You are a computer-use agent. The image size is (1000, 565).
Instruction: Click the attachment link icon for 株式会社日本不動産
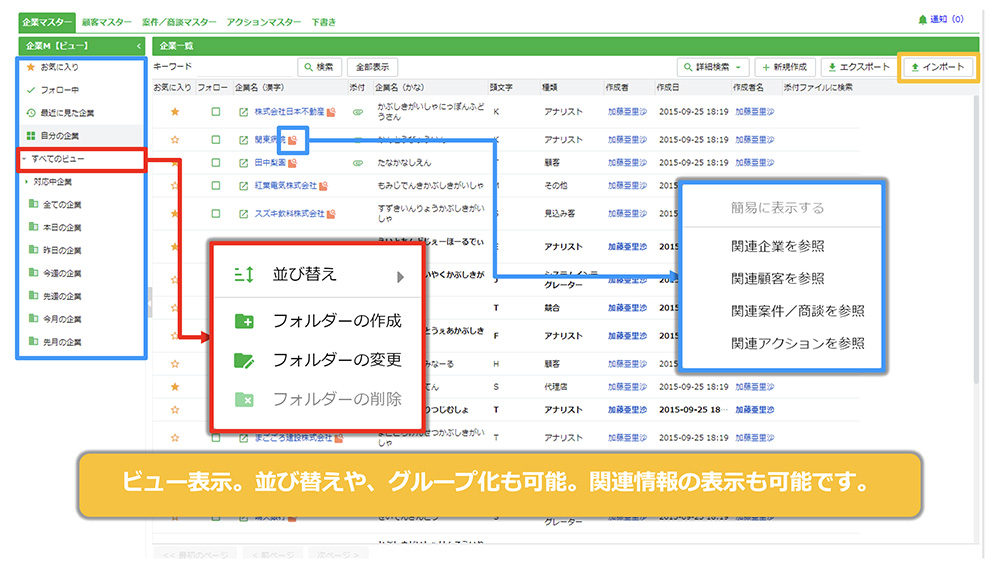click(x=358, y=112)
